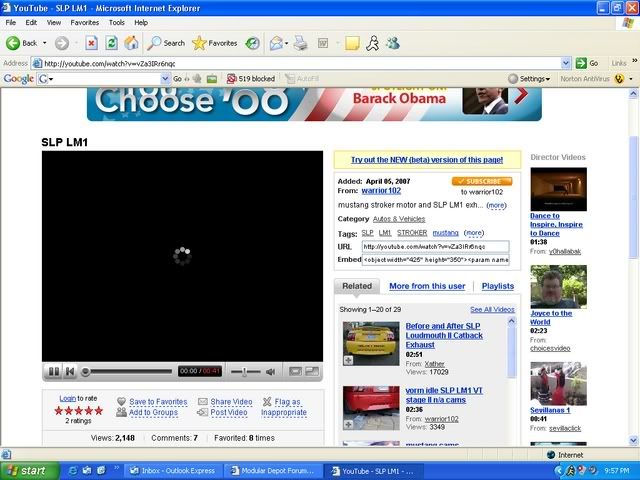Open the IE Search toolbar button
This screenshot has width=640, height=480.
pyautogui.click(x=166, y=43)
